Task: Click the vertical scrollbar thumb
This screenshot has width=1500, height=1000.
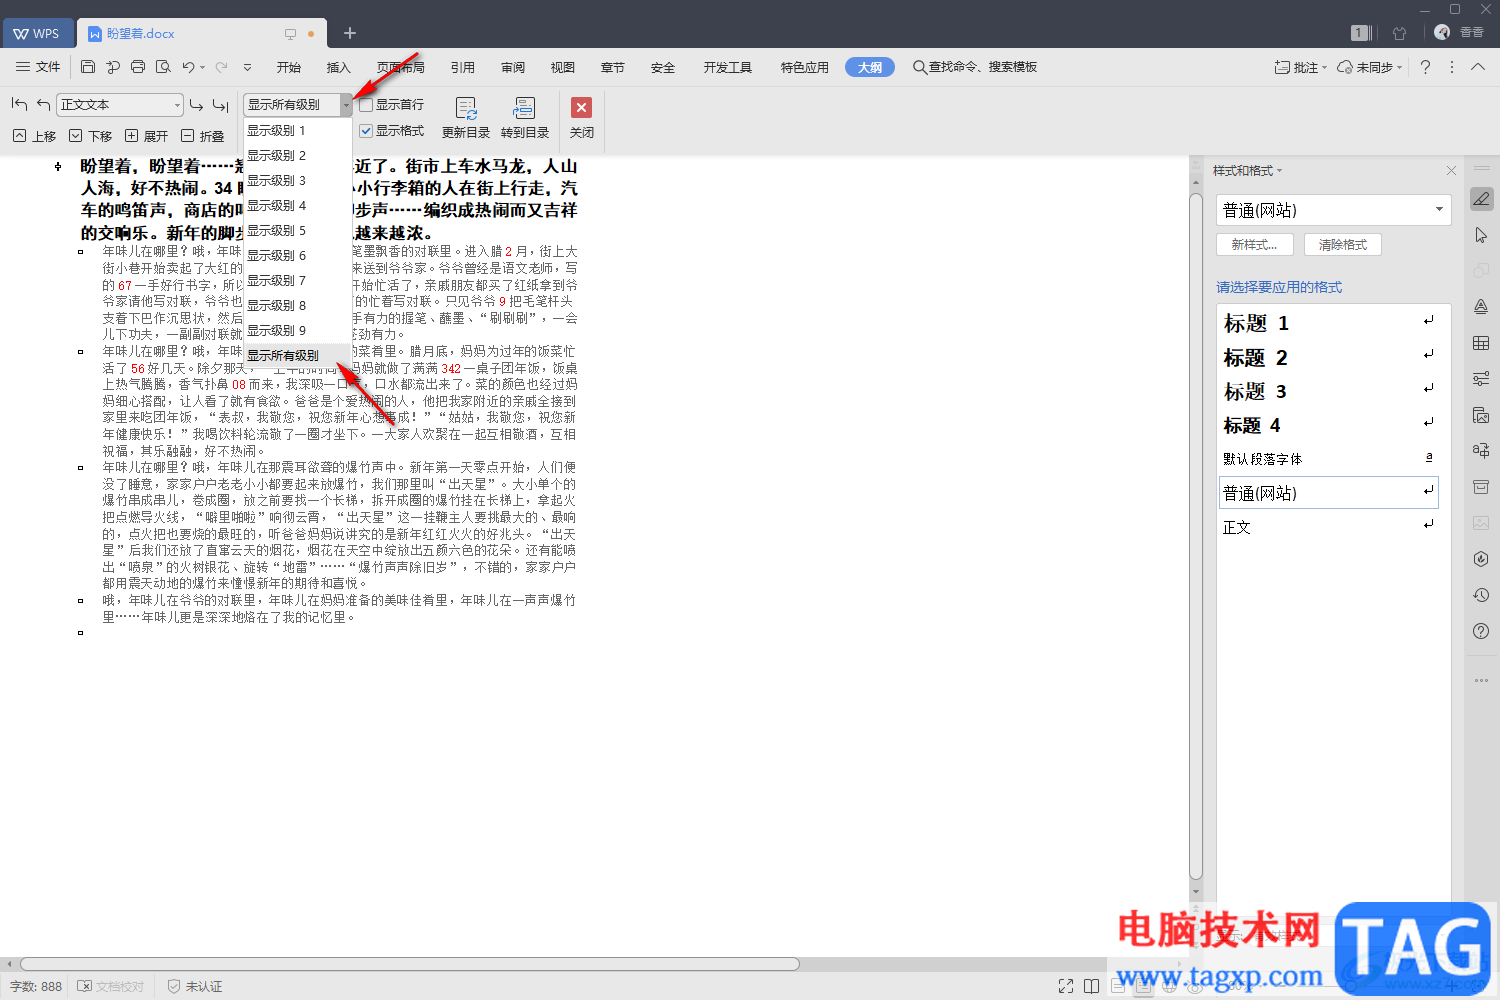Action: pos(1196,535)
